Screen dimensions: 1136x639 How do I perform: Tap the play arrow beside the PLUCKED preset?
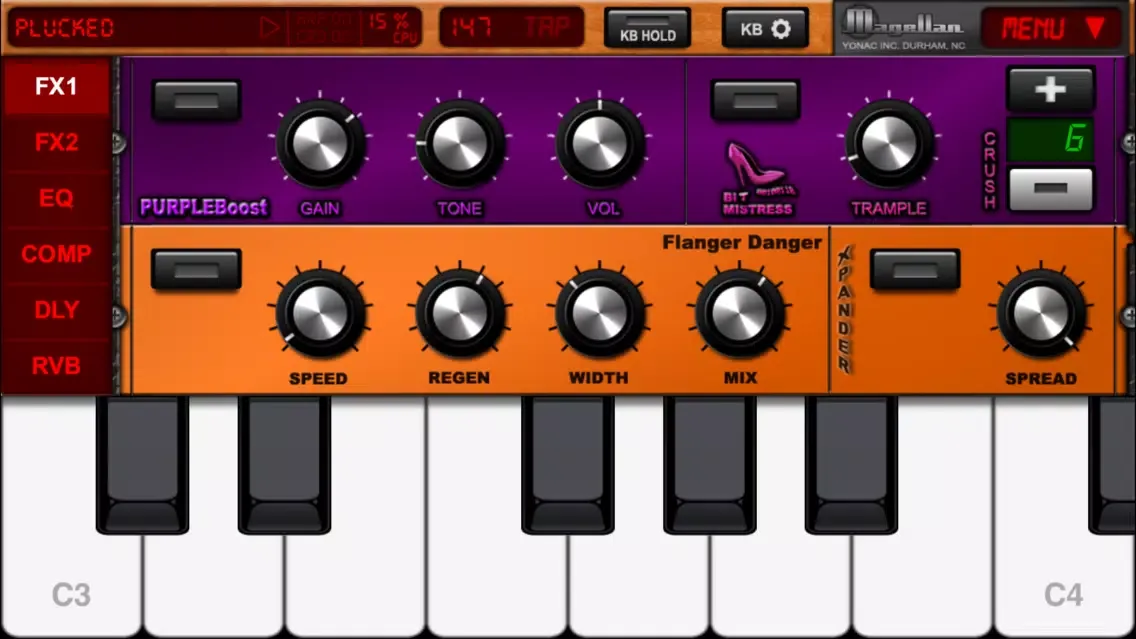point(270,28)
